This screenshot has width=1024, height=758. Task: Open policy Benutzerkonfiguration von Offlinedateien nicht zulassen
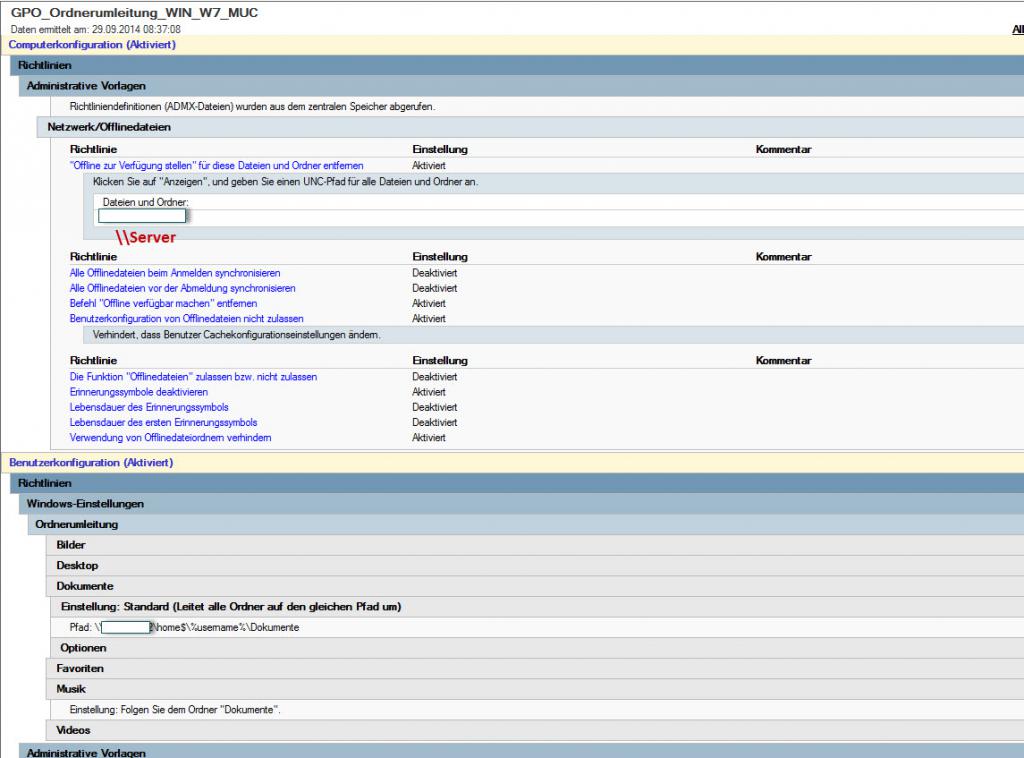point(187,319)
